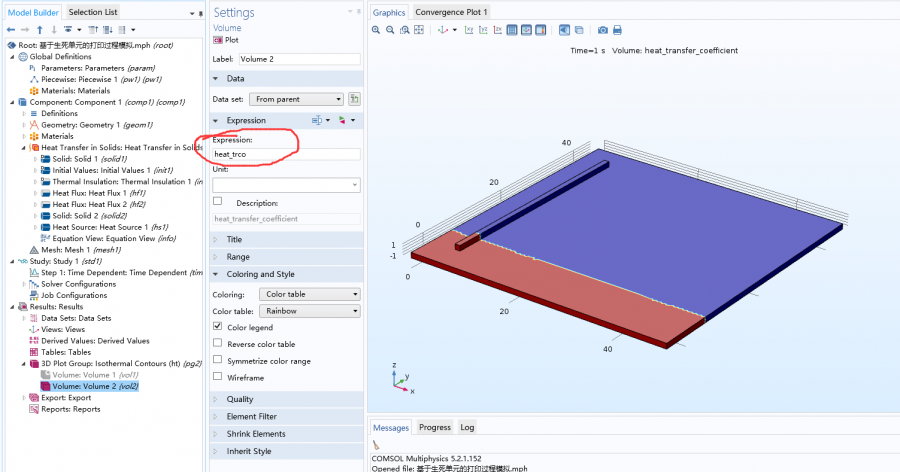900x472 pixels.
Task: Go back with the left arrow in Model Builder
Action: [11, 29]
